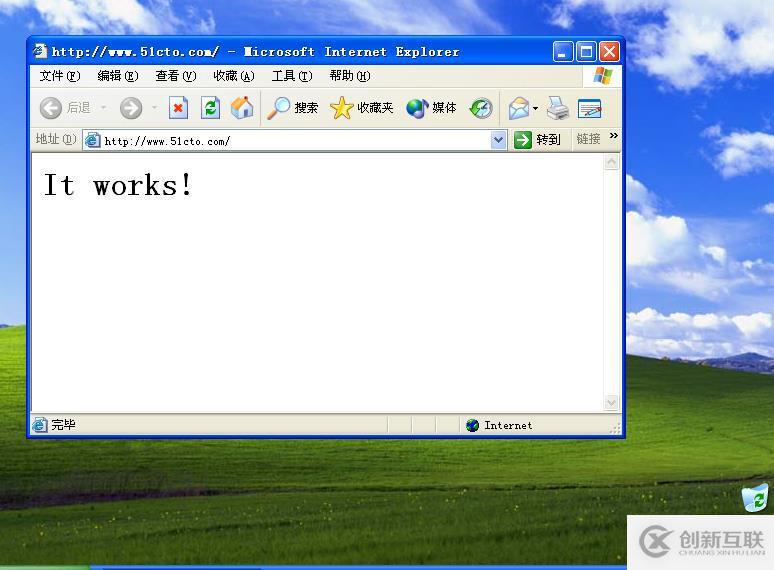Open the Favorites (收藏) menu

click(233, 76)
